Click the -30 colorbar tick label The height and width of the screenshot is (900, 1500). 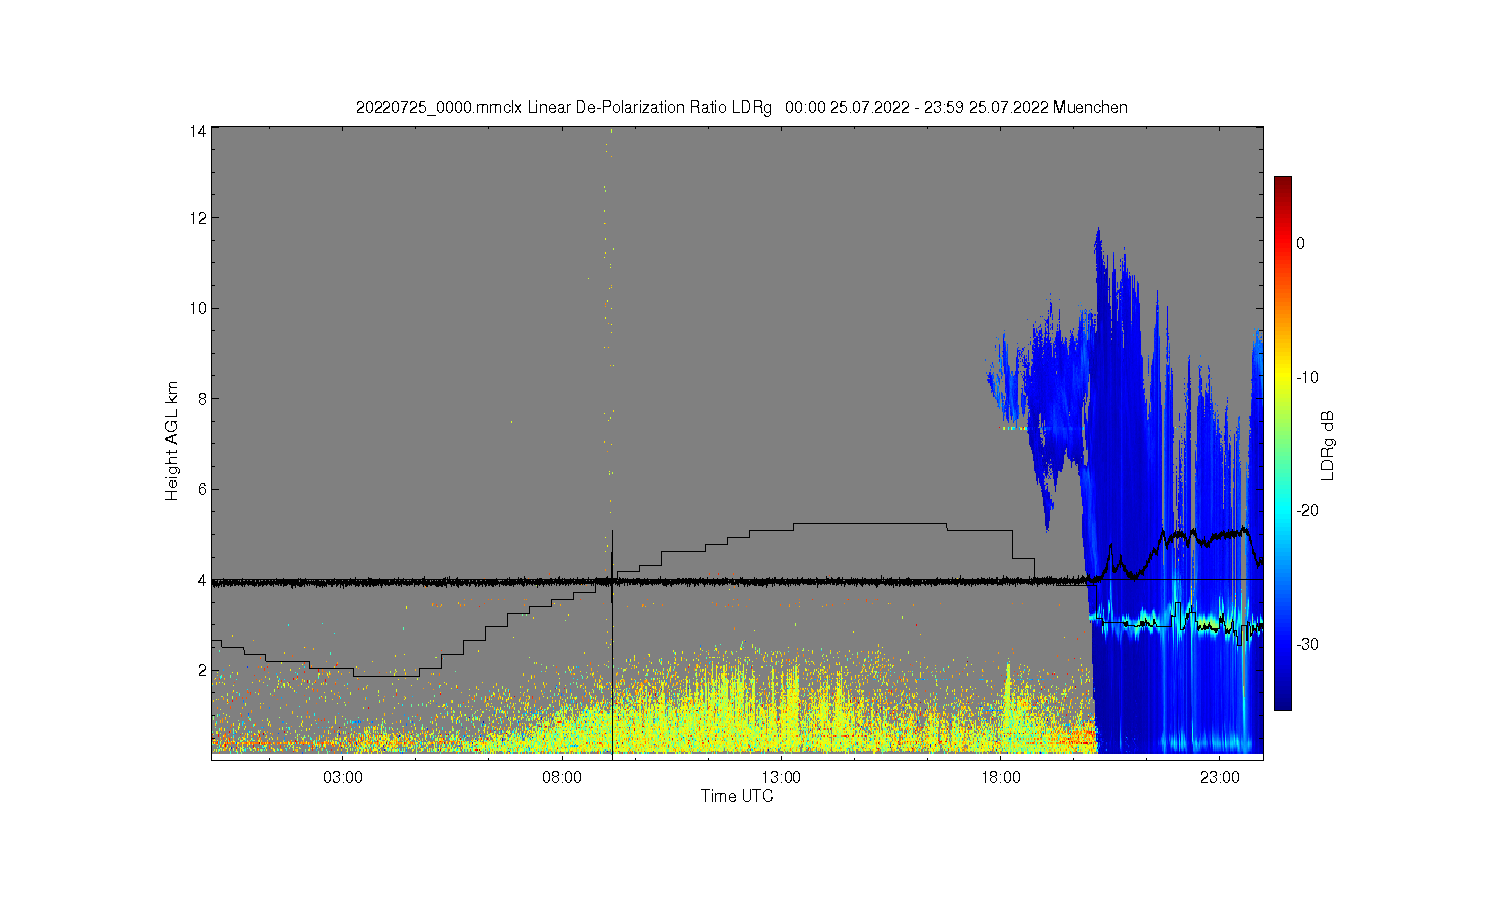pos(1308,644)
